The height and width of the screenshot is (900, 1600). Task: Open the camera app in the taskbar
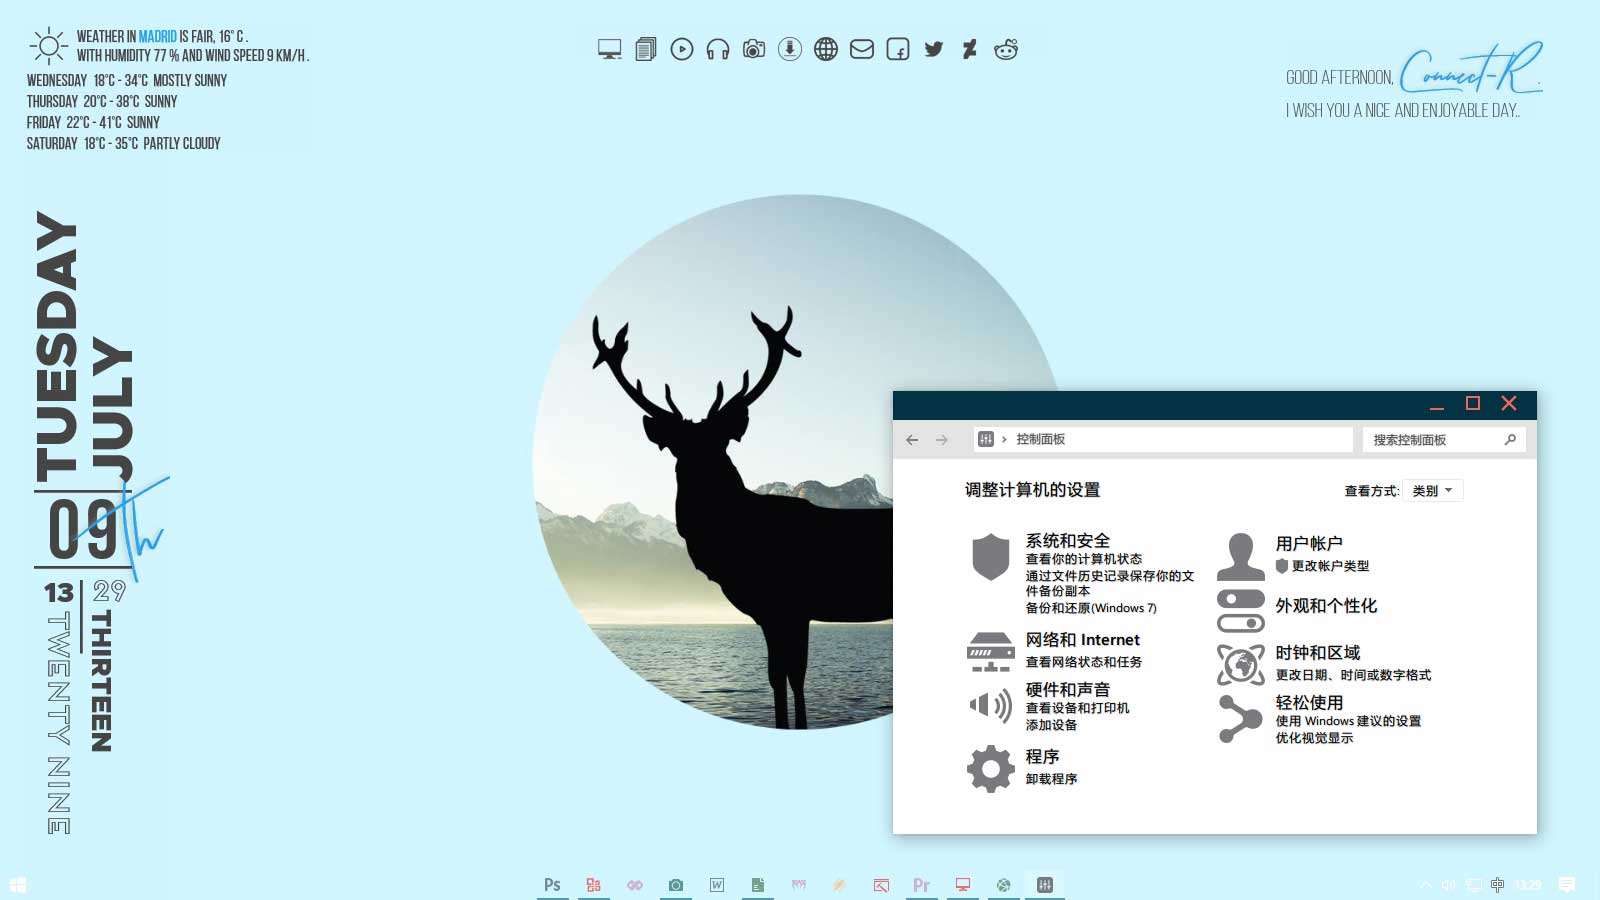tap(676, 885)
